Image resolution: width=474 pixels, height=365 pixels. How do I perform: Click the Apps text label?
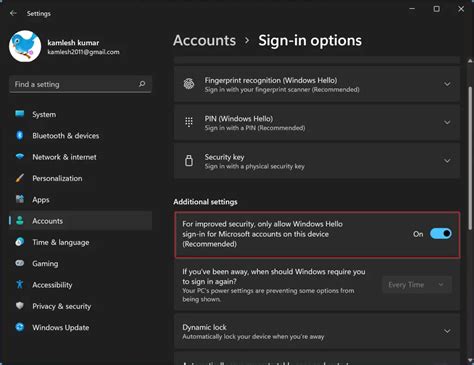[x=41, y=200]
